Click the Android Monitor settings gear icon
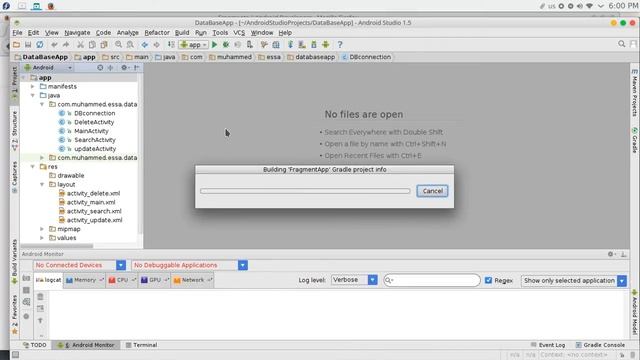This screenshot has height=360, width=640. [611, 254]
